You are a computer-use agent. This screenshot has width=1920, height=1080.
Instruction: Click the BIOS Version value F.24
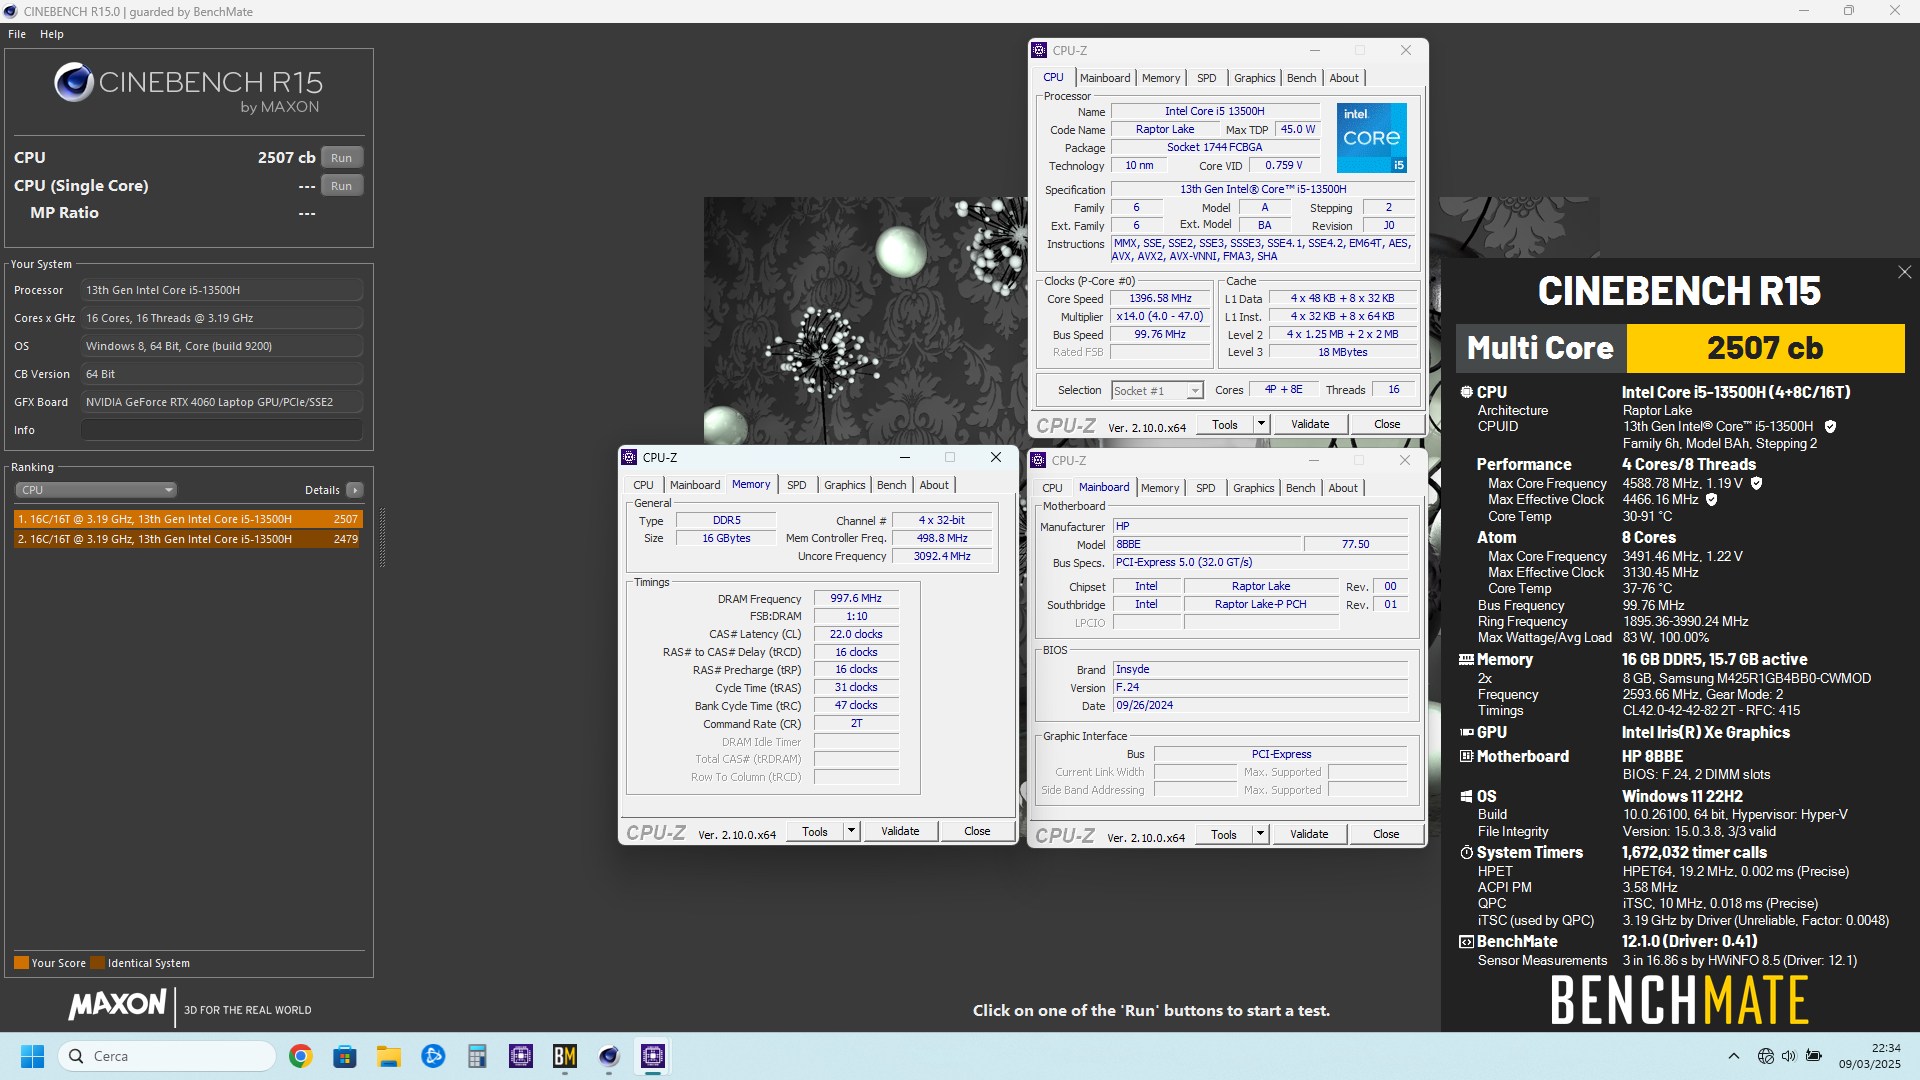pyautogui.click(x=1260, y=687)
